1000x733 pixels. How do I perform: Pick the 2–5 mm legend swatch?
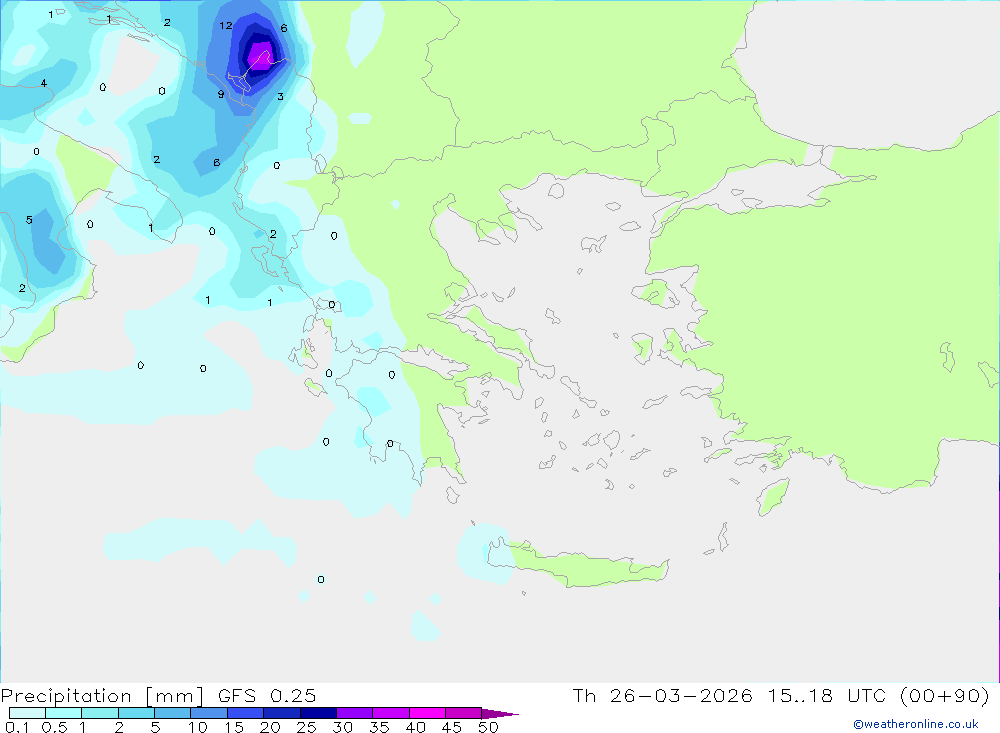pos(136,713)
